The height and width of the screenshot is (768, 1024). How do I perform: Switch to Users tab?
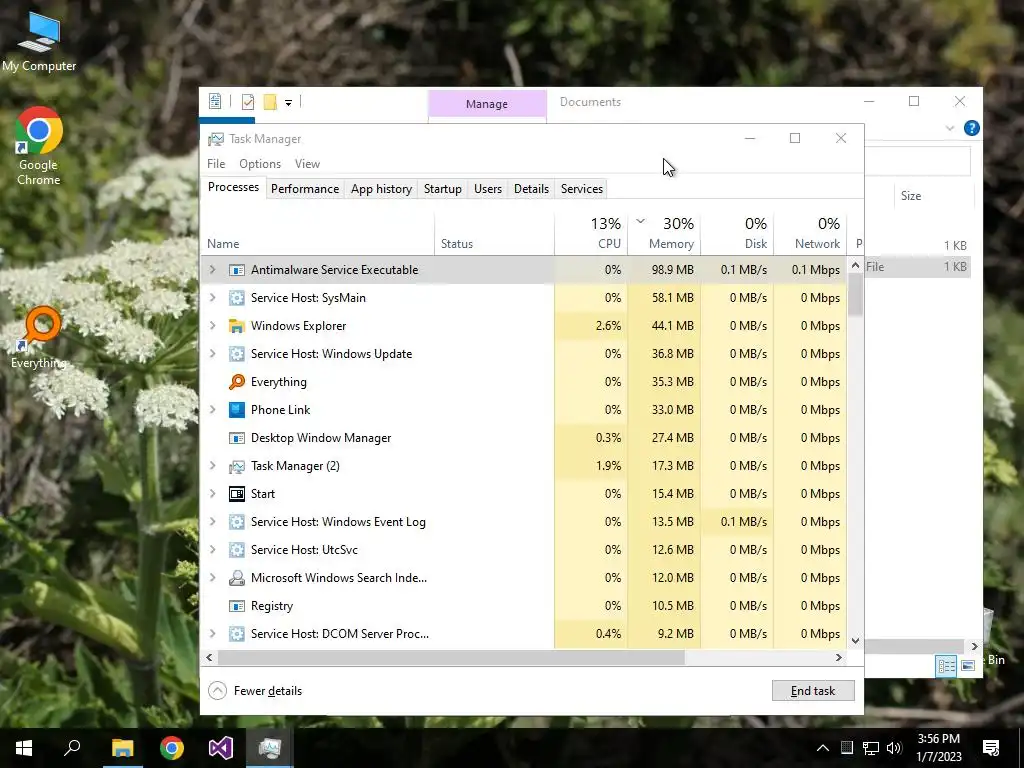(x=488, y=189)
